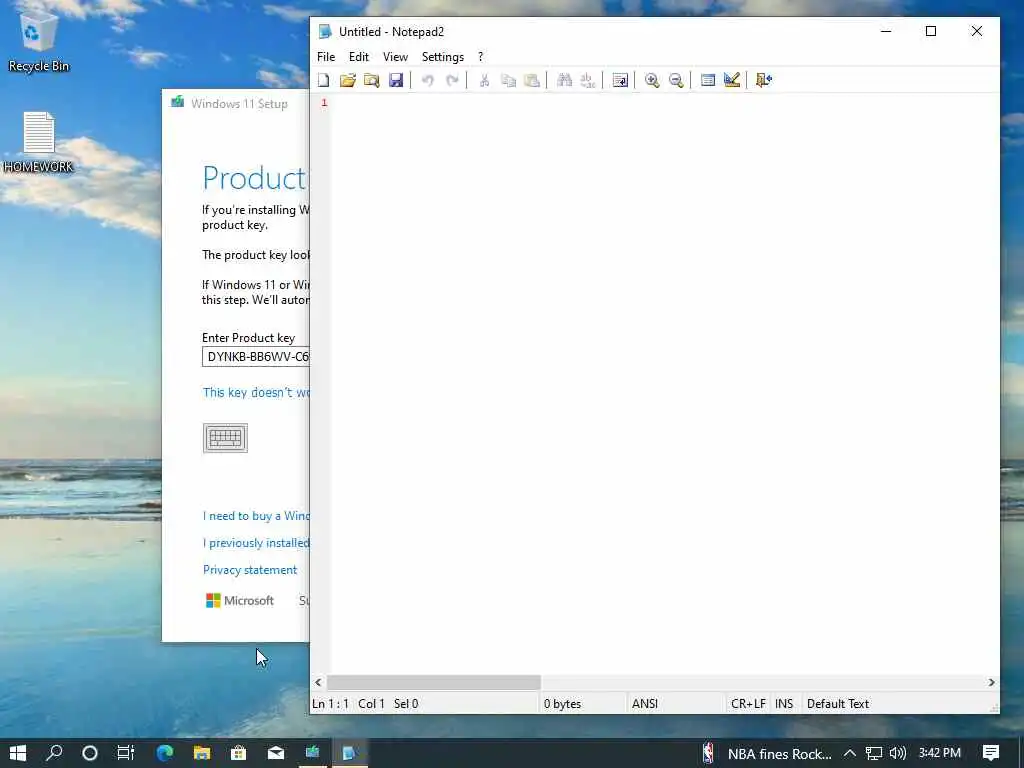The width and height of the screenshot is (1024, 768).
Task: Open the Windows Start menu
Action: [x=18, y=753]
